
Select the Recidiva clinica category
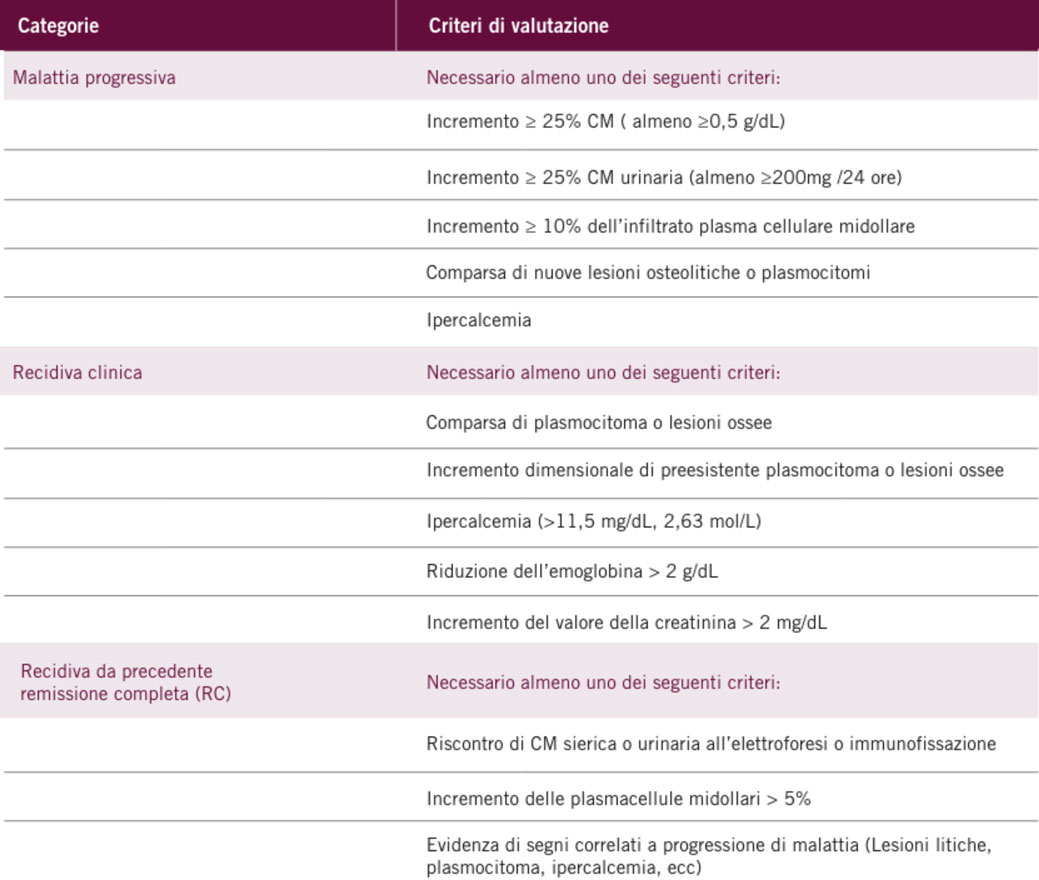point(78,372)
